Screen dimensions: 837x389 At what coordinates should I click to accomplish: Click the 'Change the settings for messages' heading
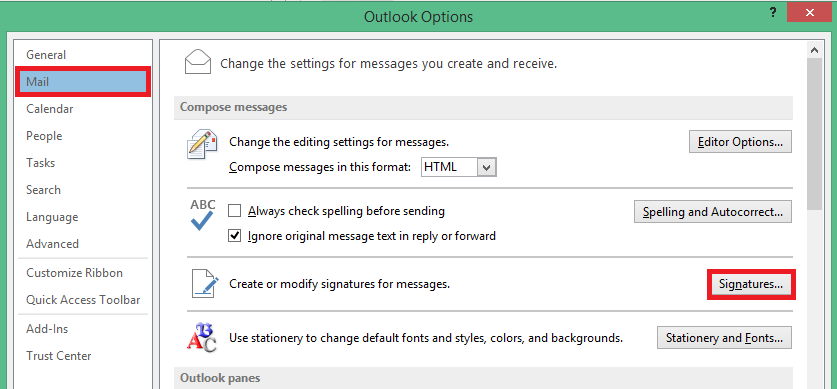[389, 64]
